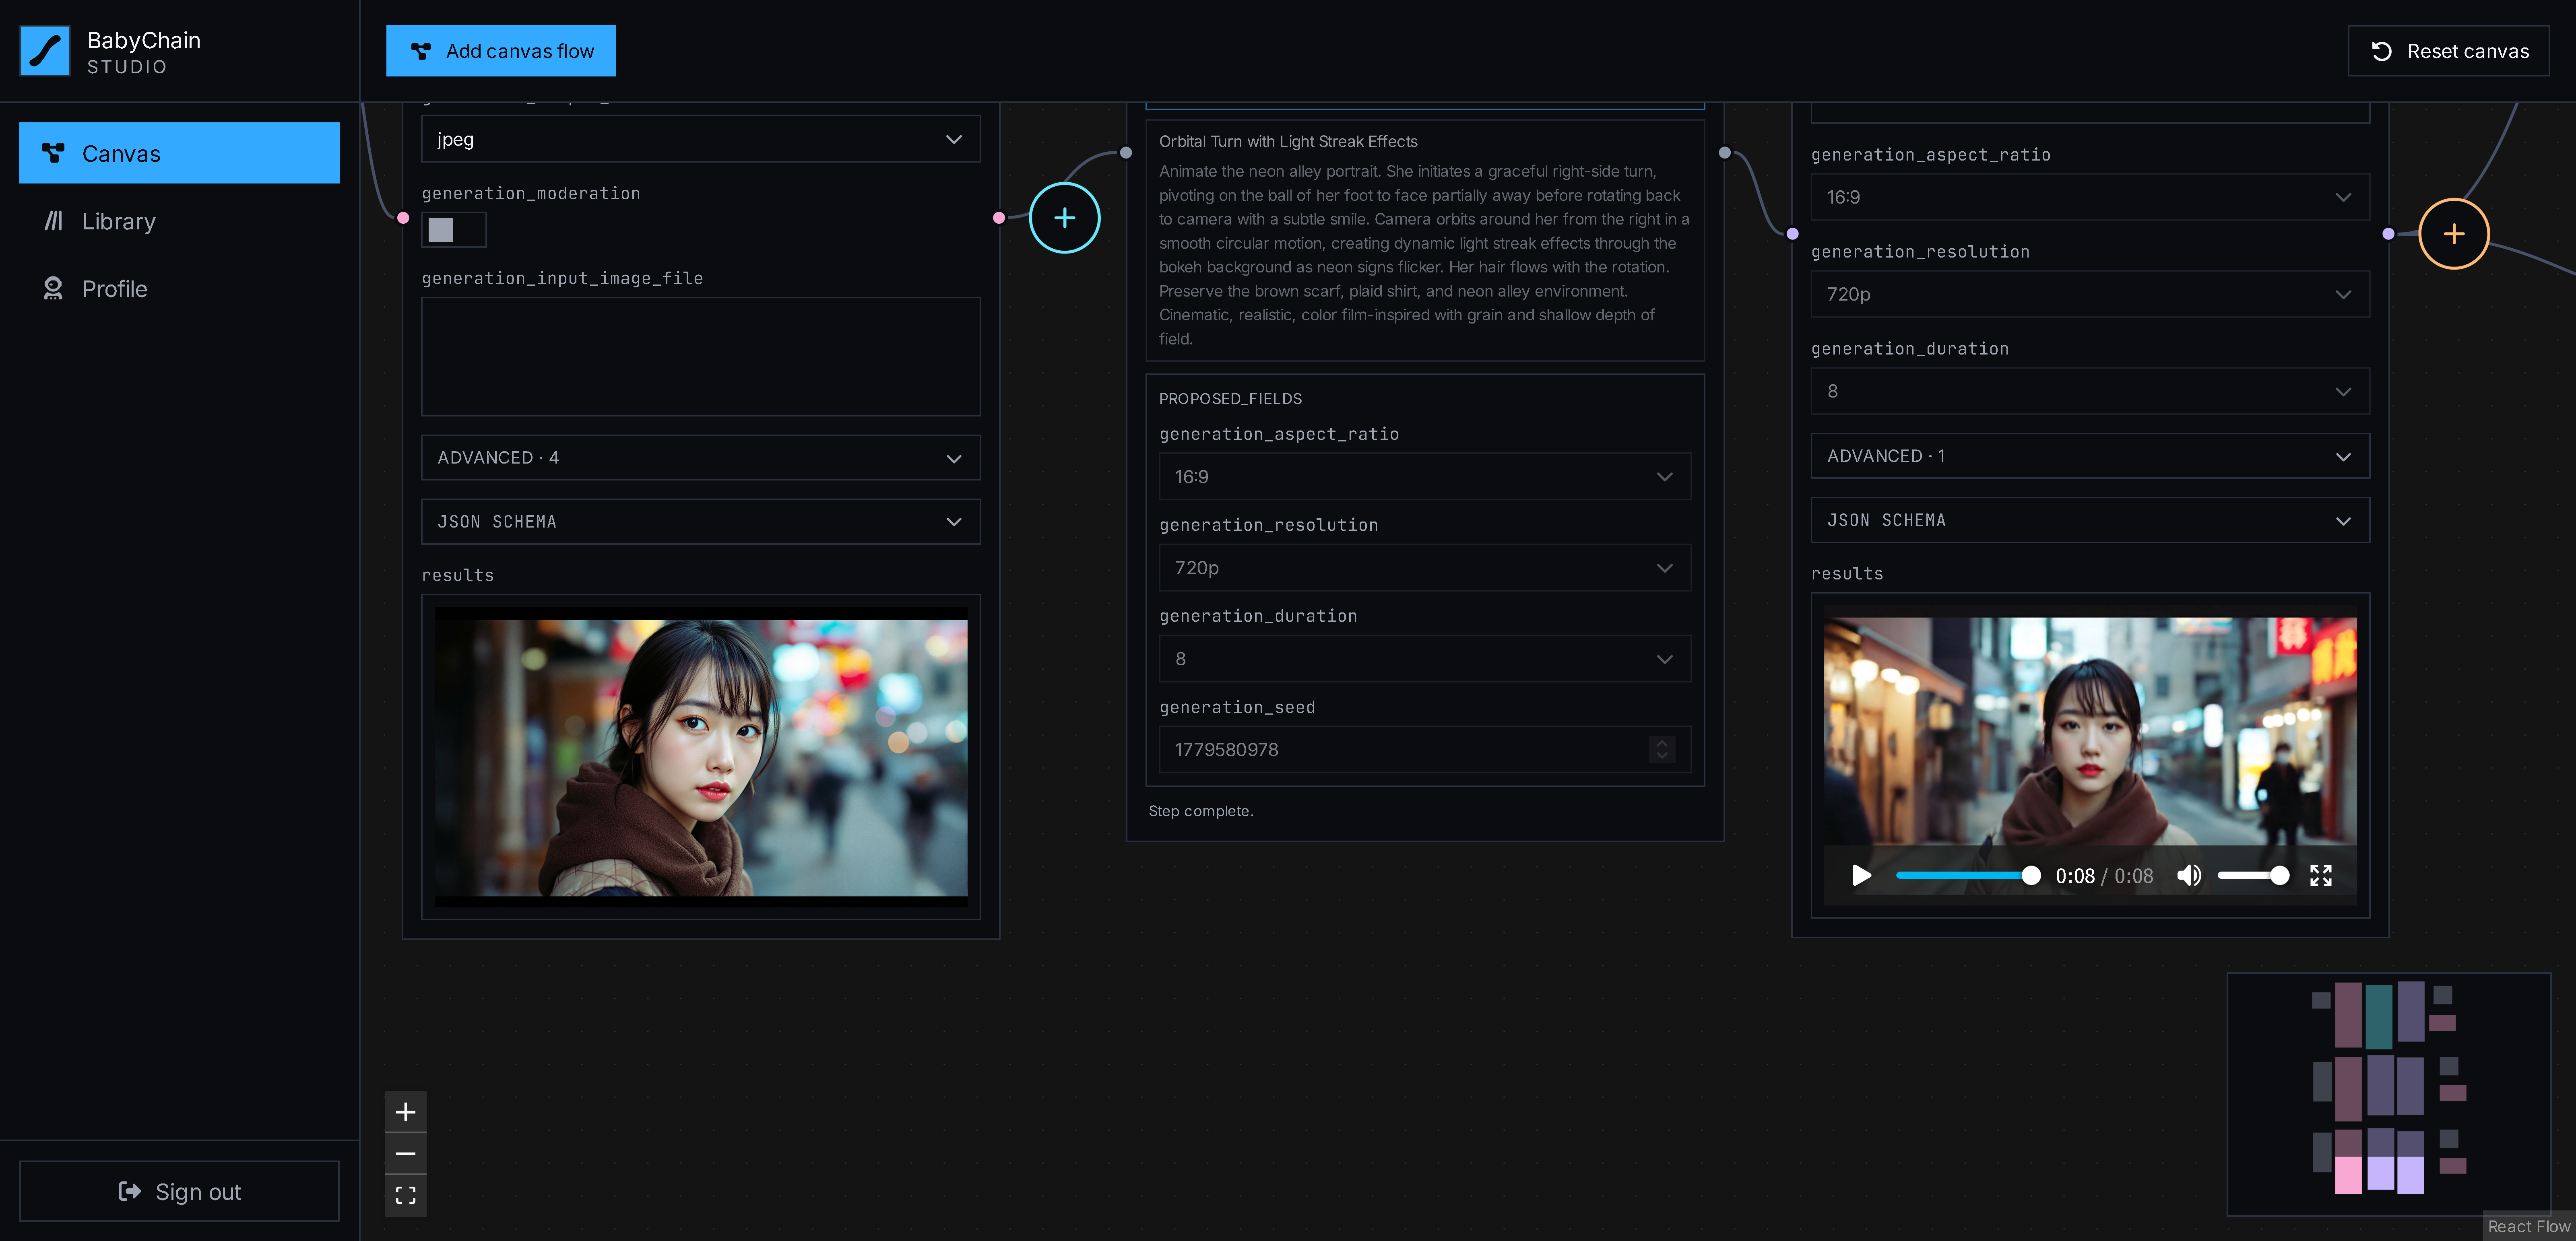Click the BabyChain Studio logo icon

[x=45, y=51]
